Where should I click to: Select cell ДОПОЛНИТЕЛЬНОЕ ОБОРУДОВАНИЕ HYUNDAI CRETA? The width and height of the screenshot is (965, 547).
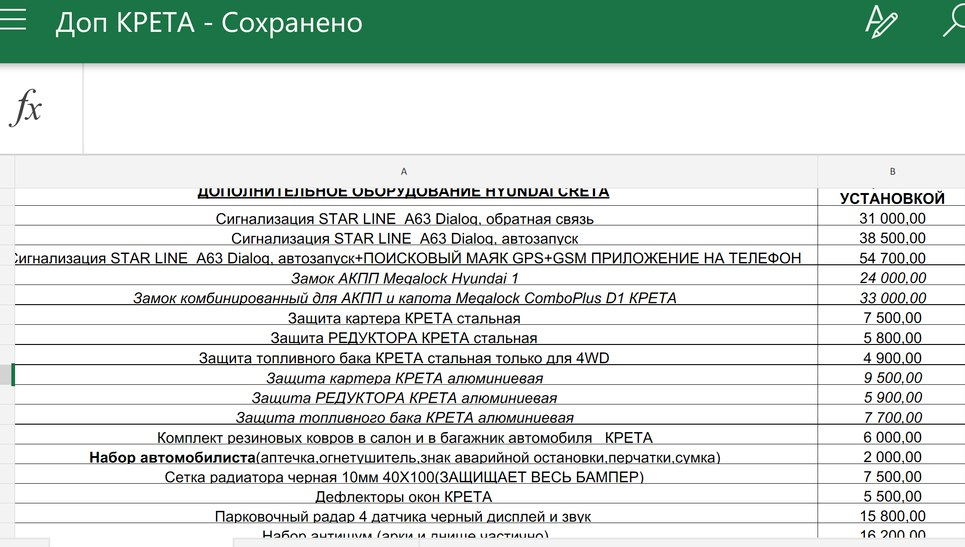[416, 196]
